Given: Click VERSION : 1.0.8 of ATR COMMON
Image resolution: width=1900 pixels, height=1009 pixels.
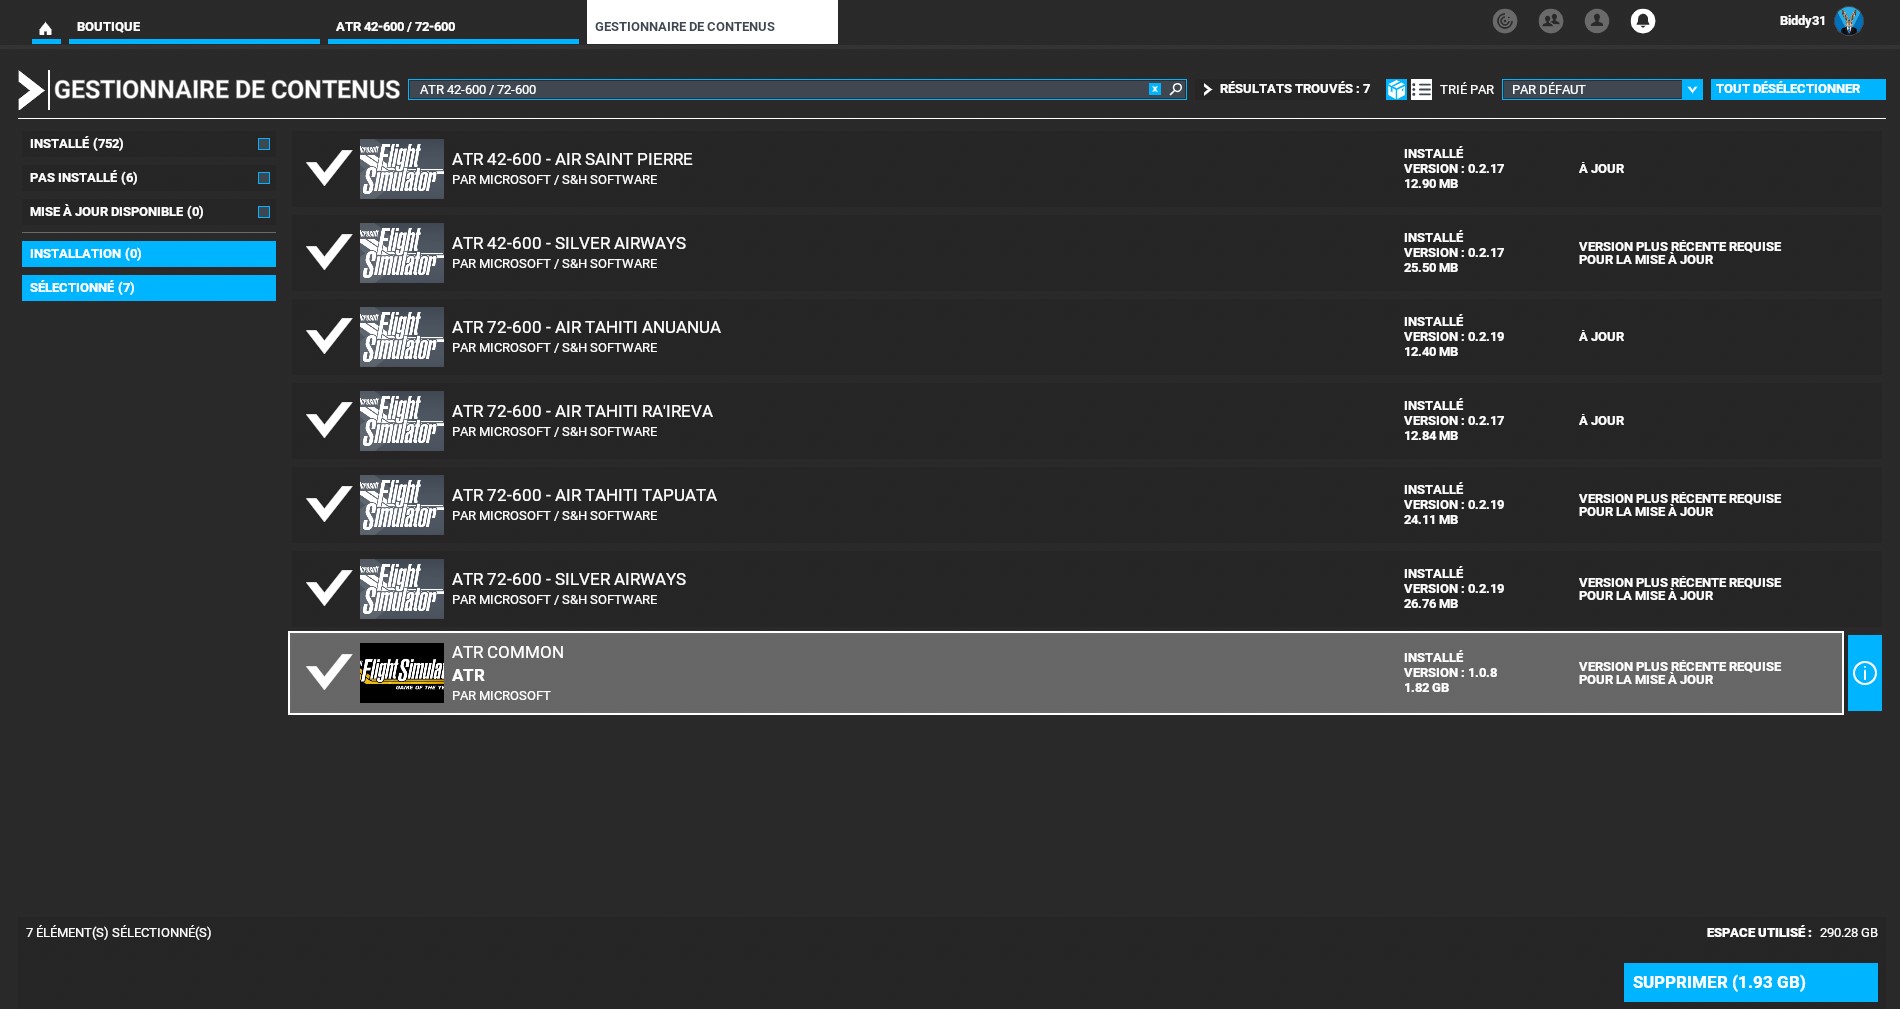Looking at the screenshot, I should 1450,673.
